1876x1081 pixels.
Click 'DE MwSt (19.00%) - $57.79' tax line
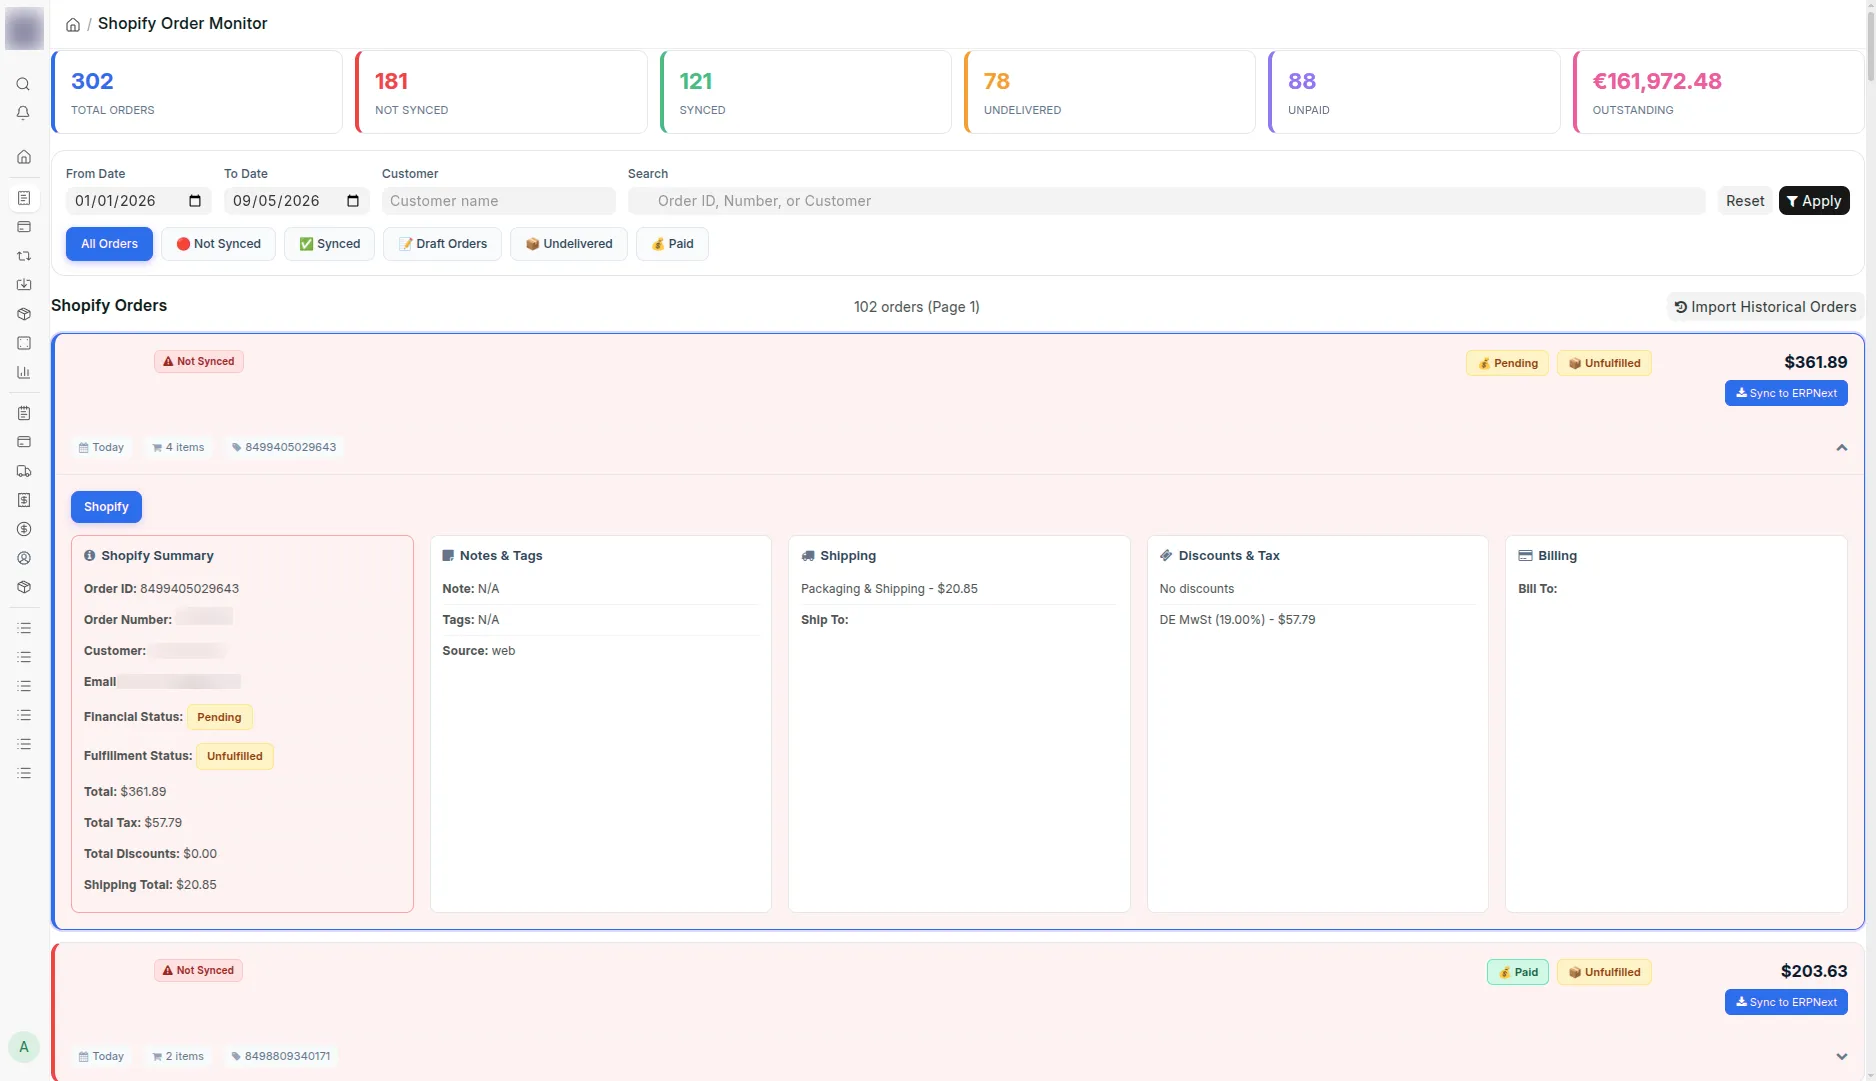point(1237,620)
